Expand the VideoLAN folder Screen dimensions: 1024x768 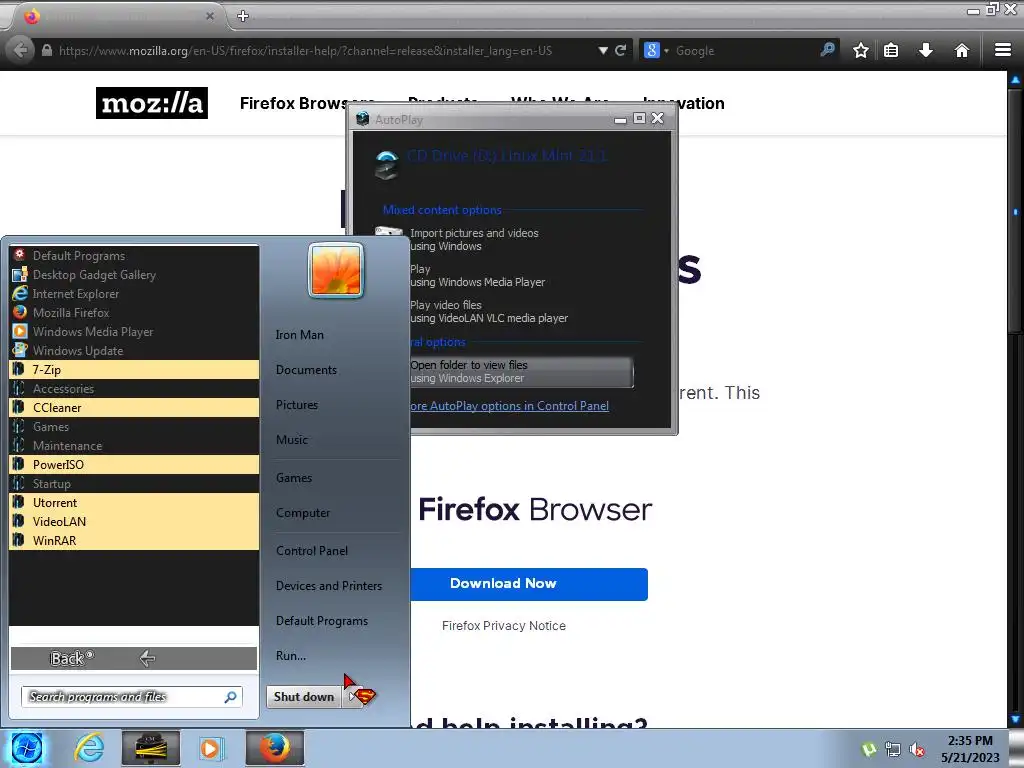click(134, 521)
